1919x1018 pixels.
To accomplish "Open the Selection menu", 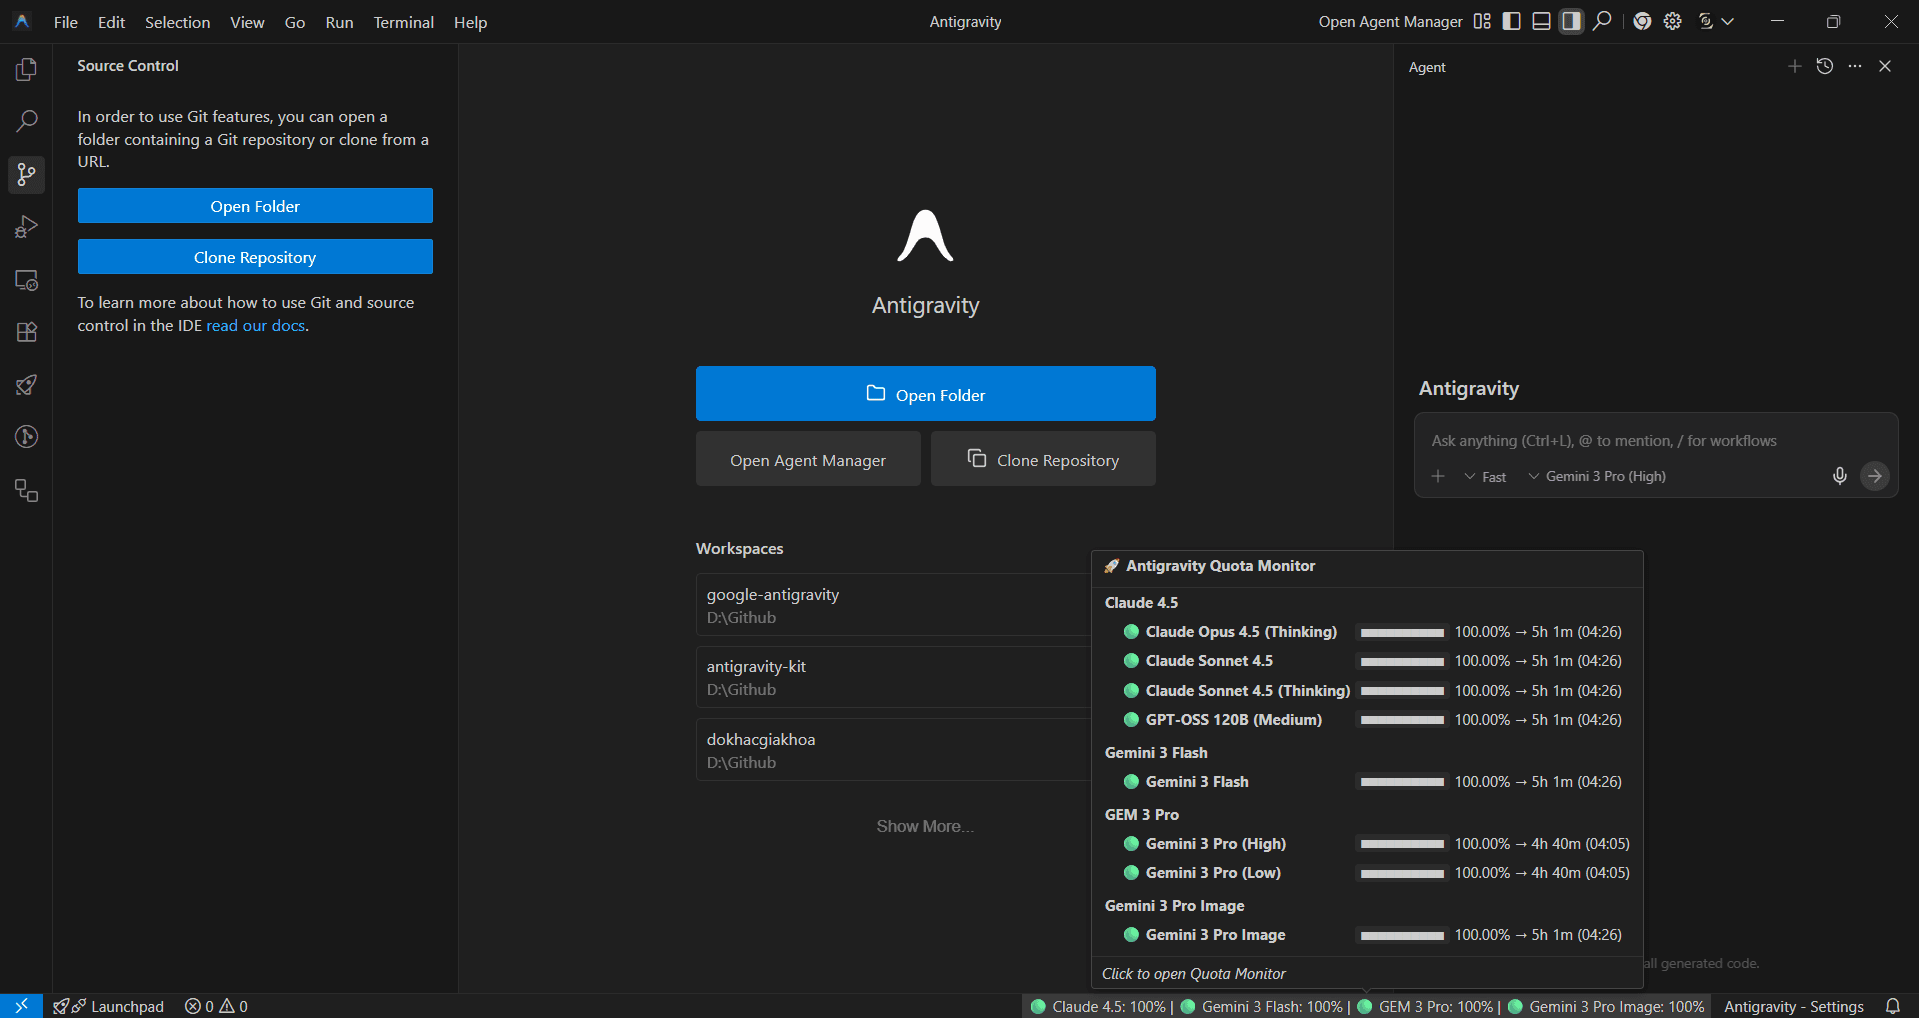I will pyautogui.click(x=177, y=21).
